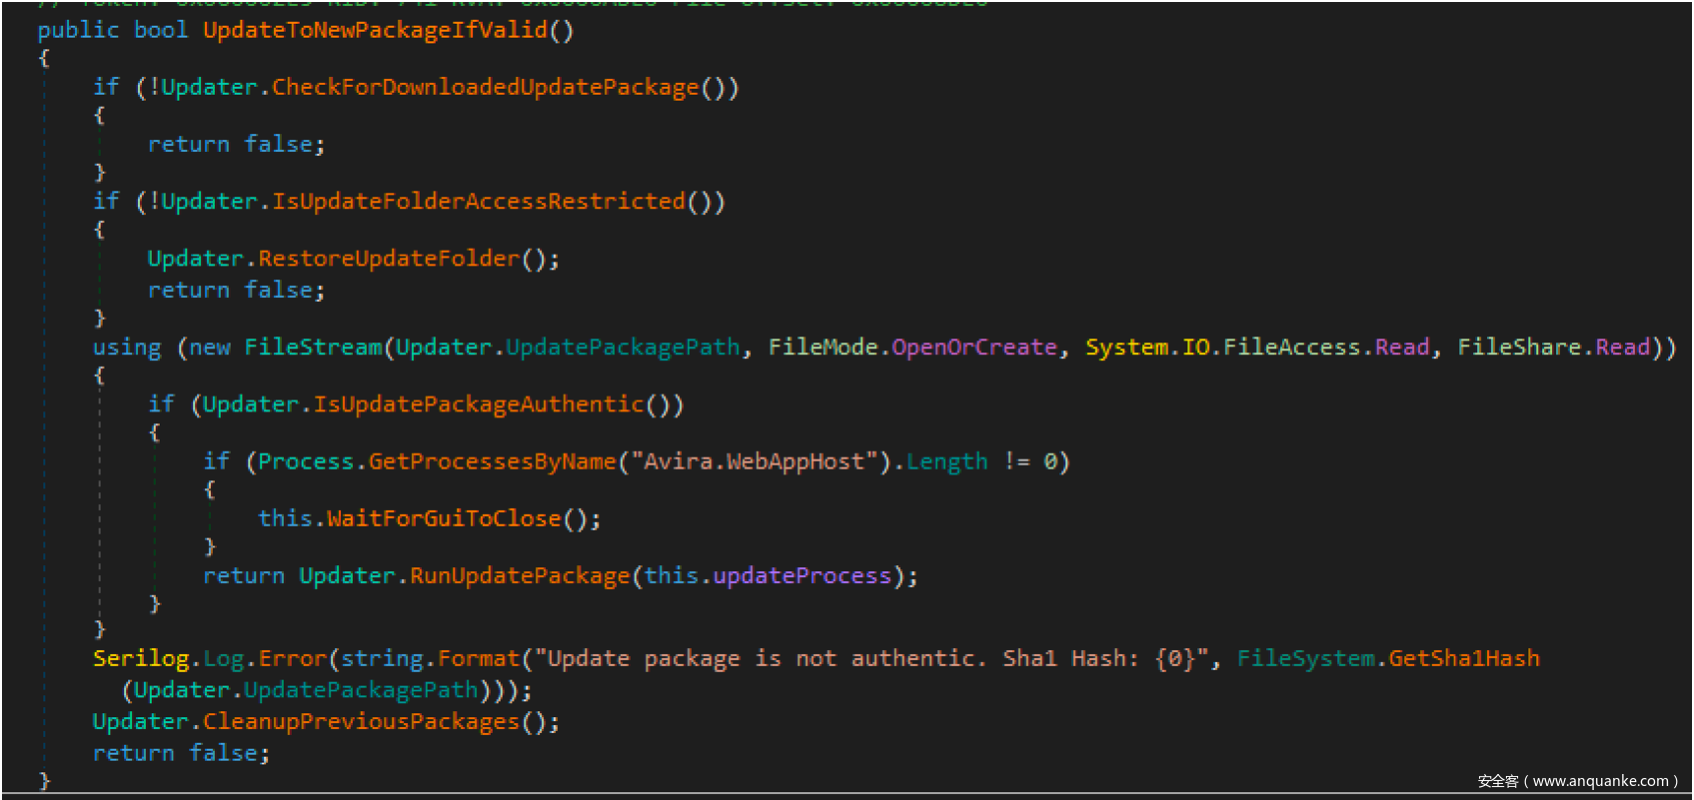
Task: Click the updateProcess field reference
Action: pos(801,576)
